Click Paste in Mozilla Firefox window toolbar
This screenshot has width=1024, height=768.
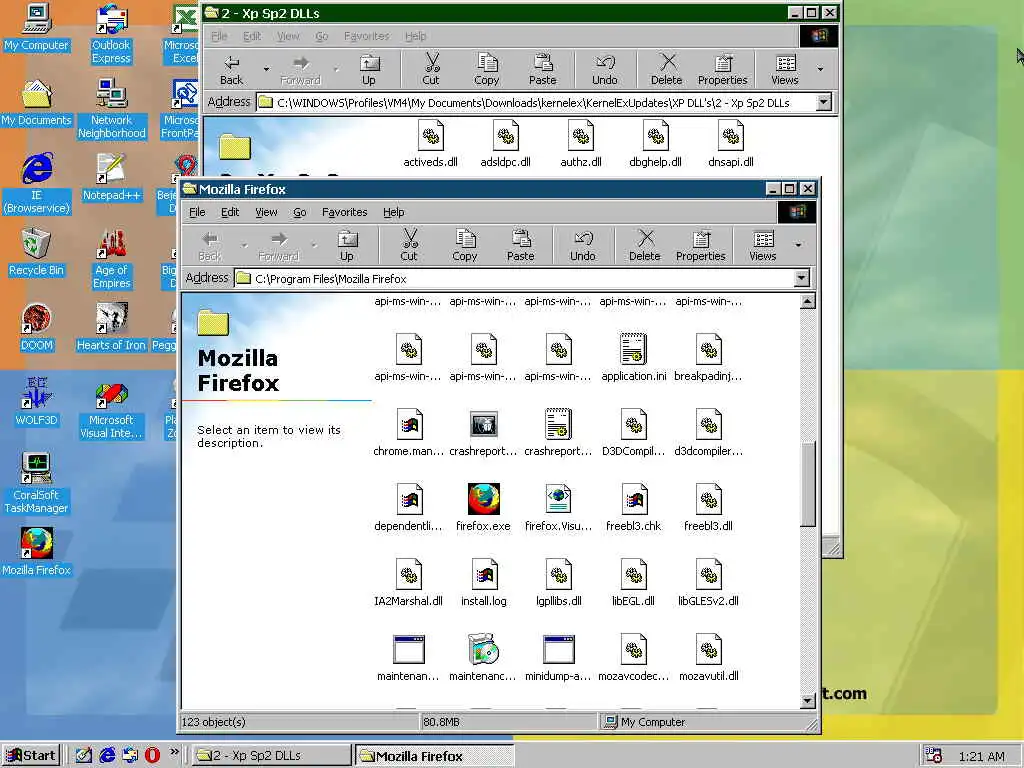pos(520,245)
